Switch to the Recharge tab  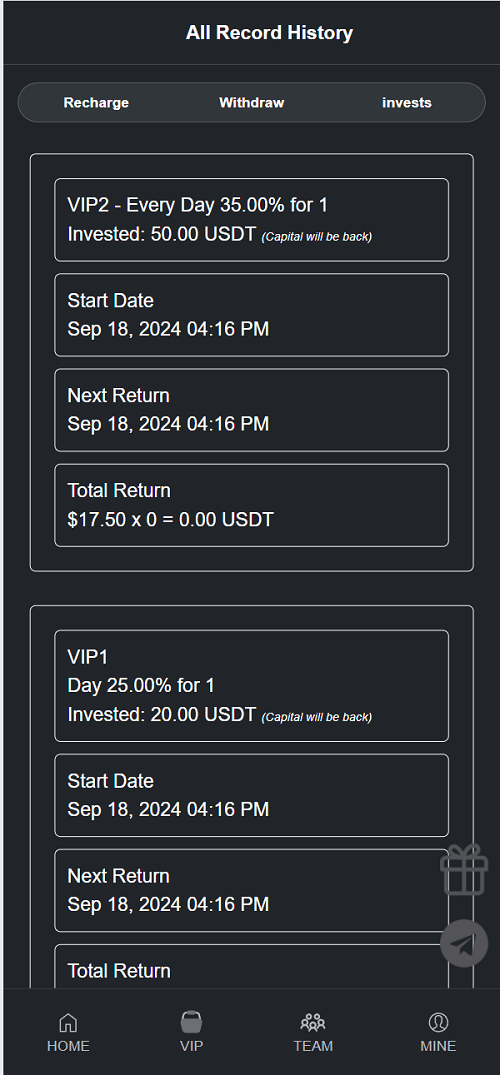pos(96,103)
